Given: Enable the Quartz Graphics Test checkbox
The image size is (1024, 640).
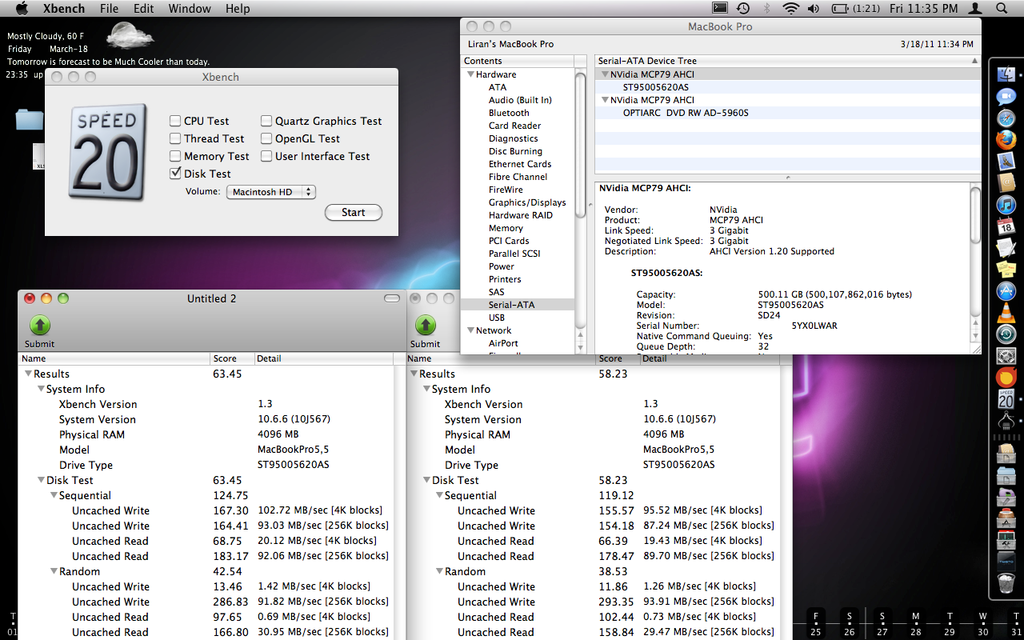Looking at the screenshot, I should 266,121.
